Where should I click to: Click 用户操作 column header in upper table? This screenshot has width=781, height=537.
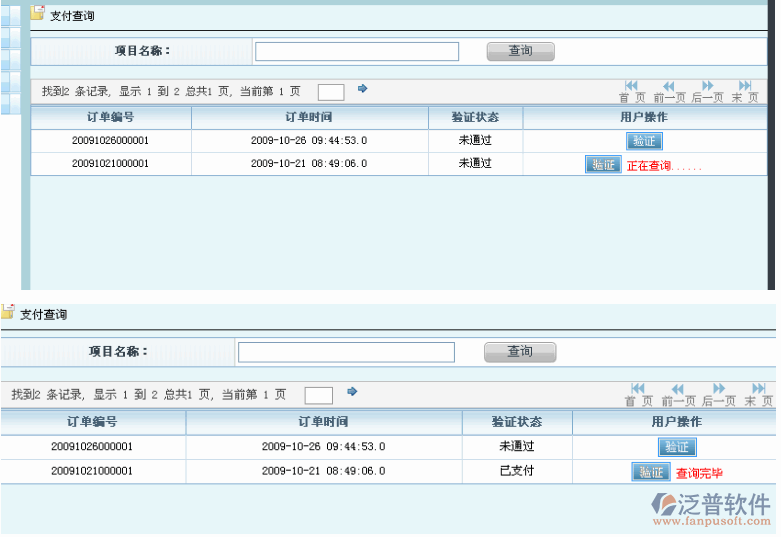pyautogui.click(x=644, y=118)
